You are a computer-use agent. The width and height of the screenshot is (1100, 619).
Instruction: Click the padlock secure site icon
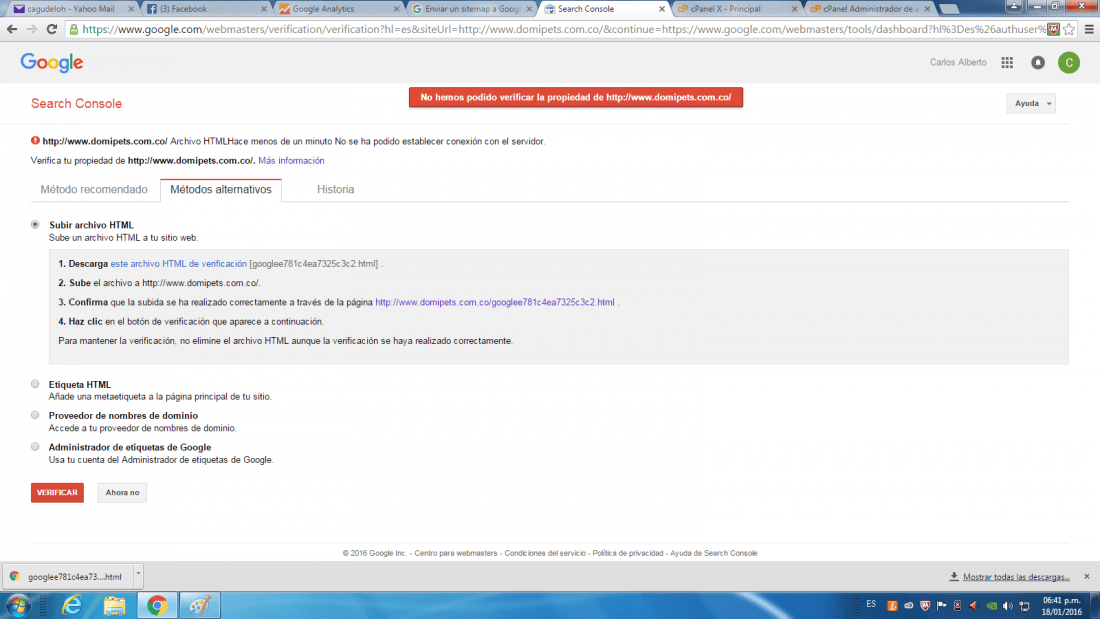74,29
